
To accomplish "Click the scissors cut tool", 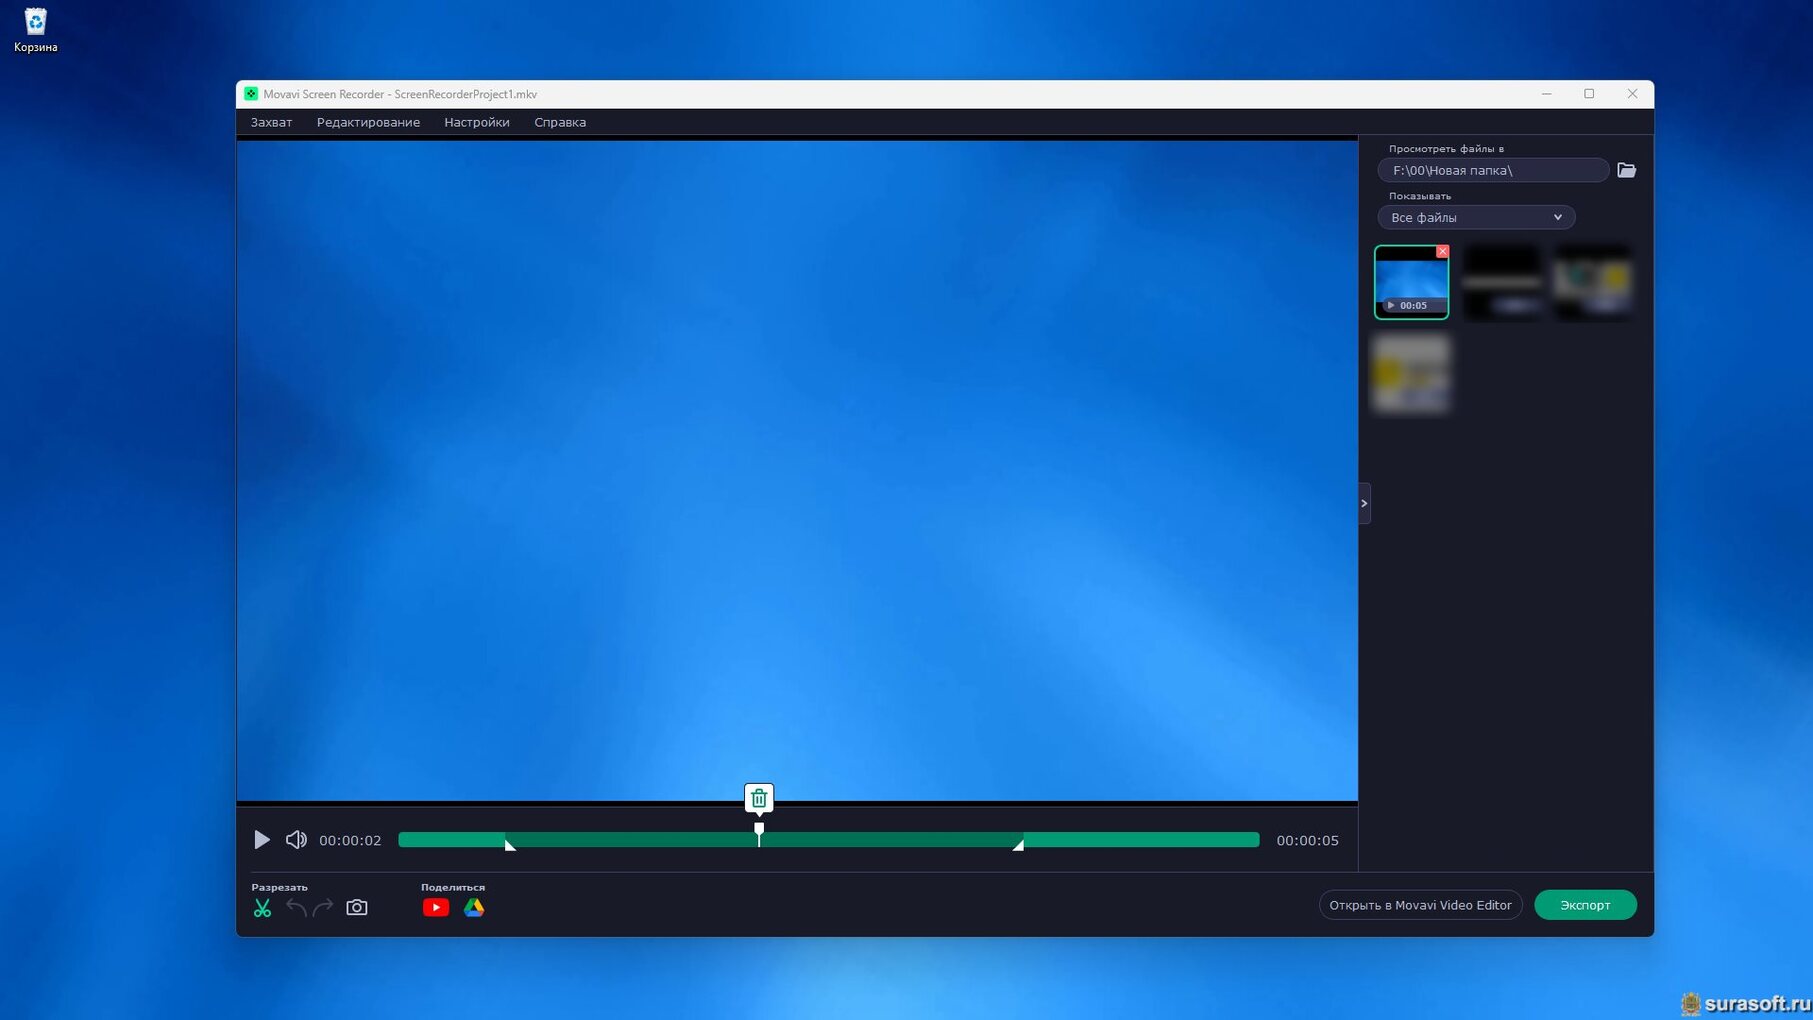I will click(262, 908).
